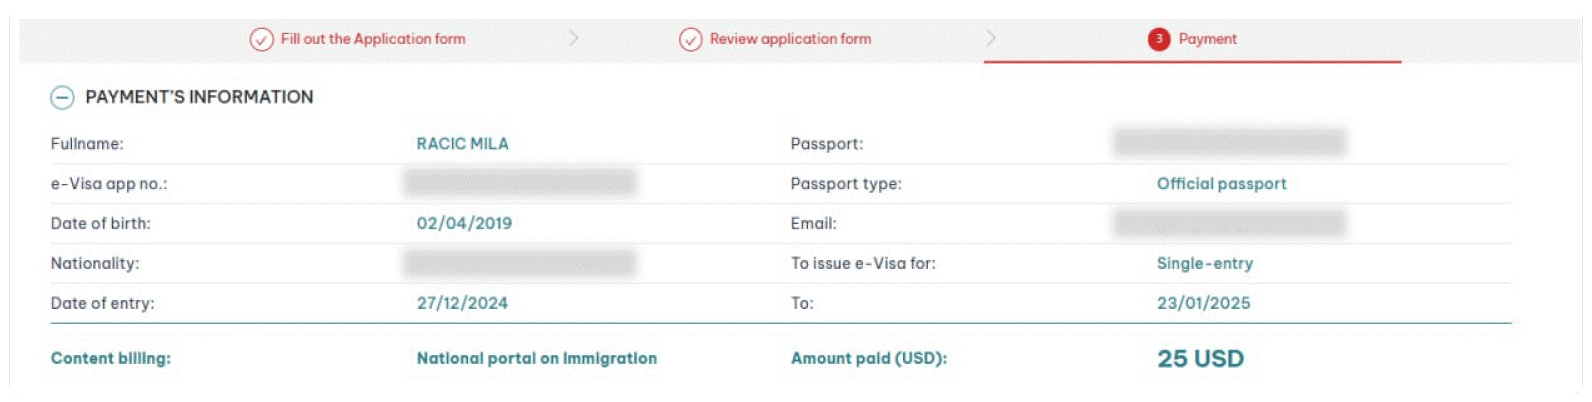
Task: Click the checkmark icon beside Review application form
Action: tap(690, 40)
